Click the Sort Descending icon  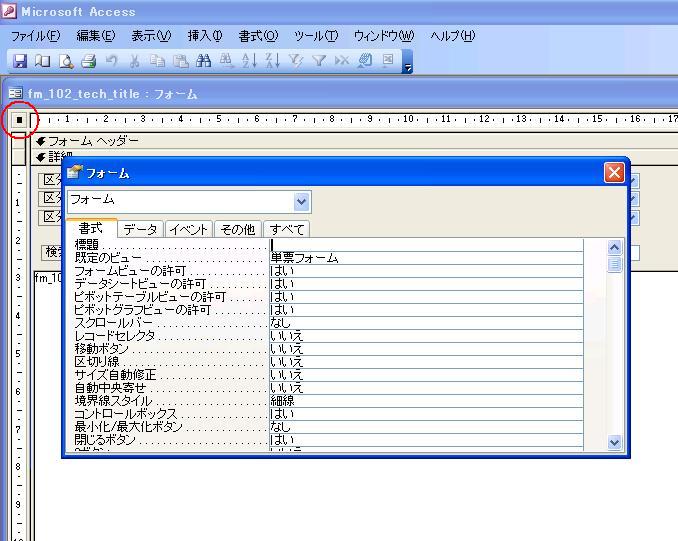point(272,61)
